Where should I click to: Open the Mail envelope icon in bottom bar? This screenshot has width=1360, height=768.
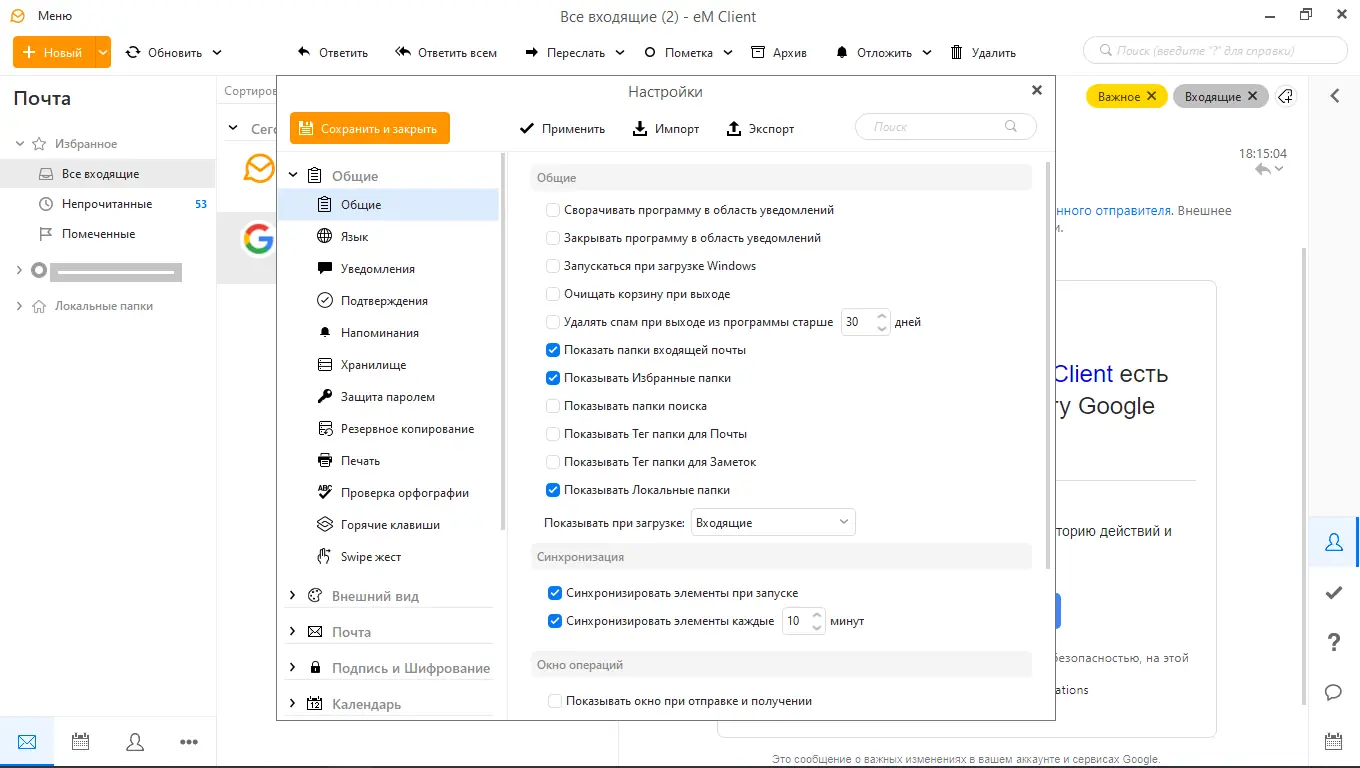click(x=27, y=742)
